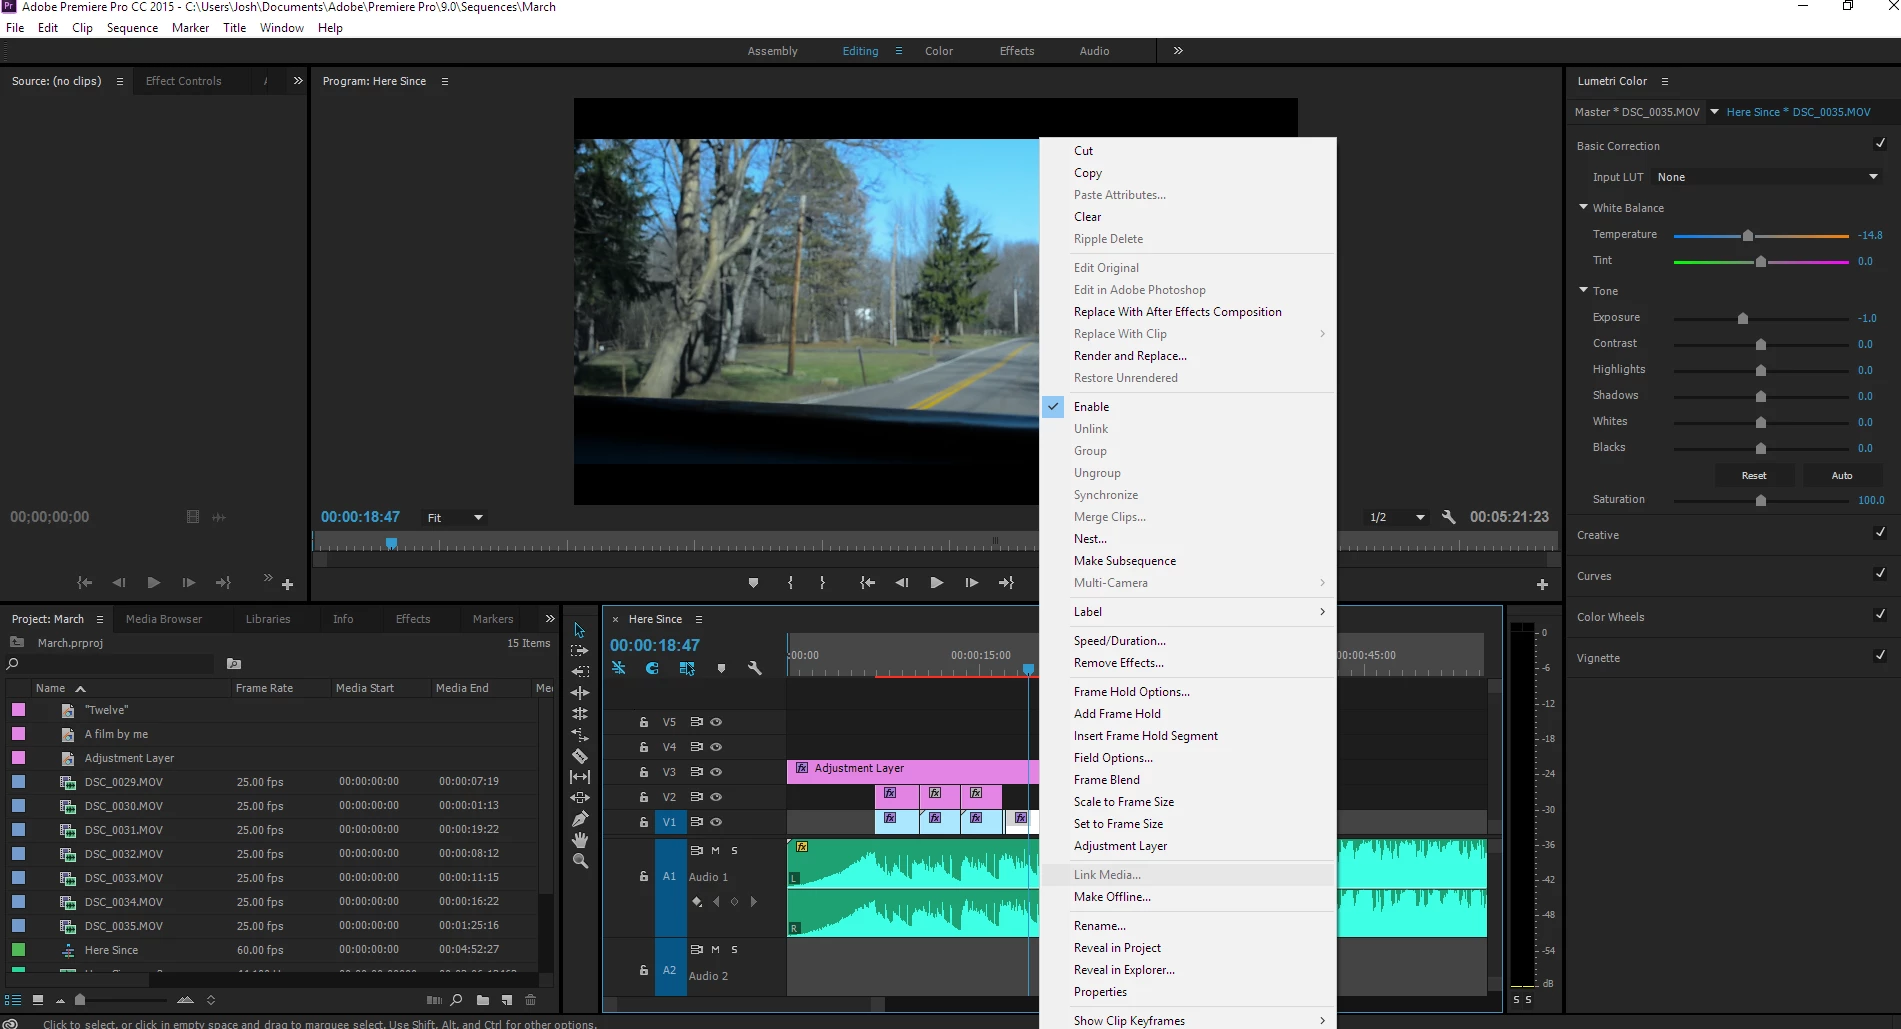The image size is (1901, 1029).
Task: Collapse the White Balance section
Action: point(1584,207)
